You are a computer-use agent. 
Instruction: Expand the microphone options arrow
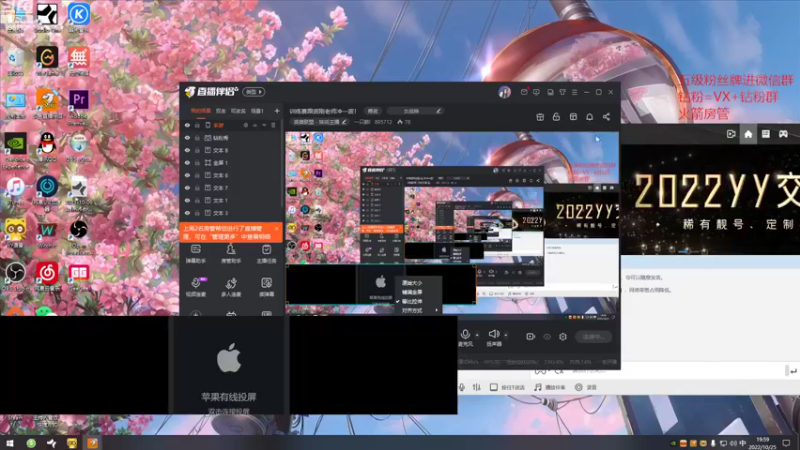[x=477, y=335]
